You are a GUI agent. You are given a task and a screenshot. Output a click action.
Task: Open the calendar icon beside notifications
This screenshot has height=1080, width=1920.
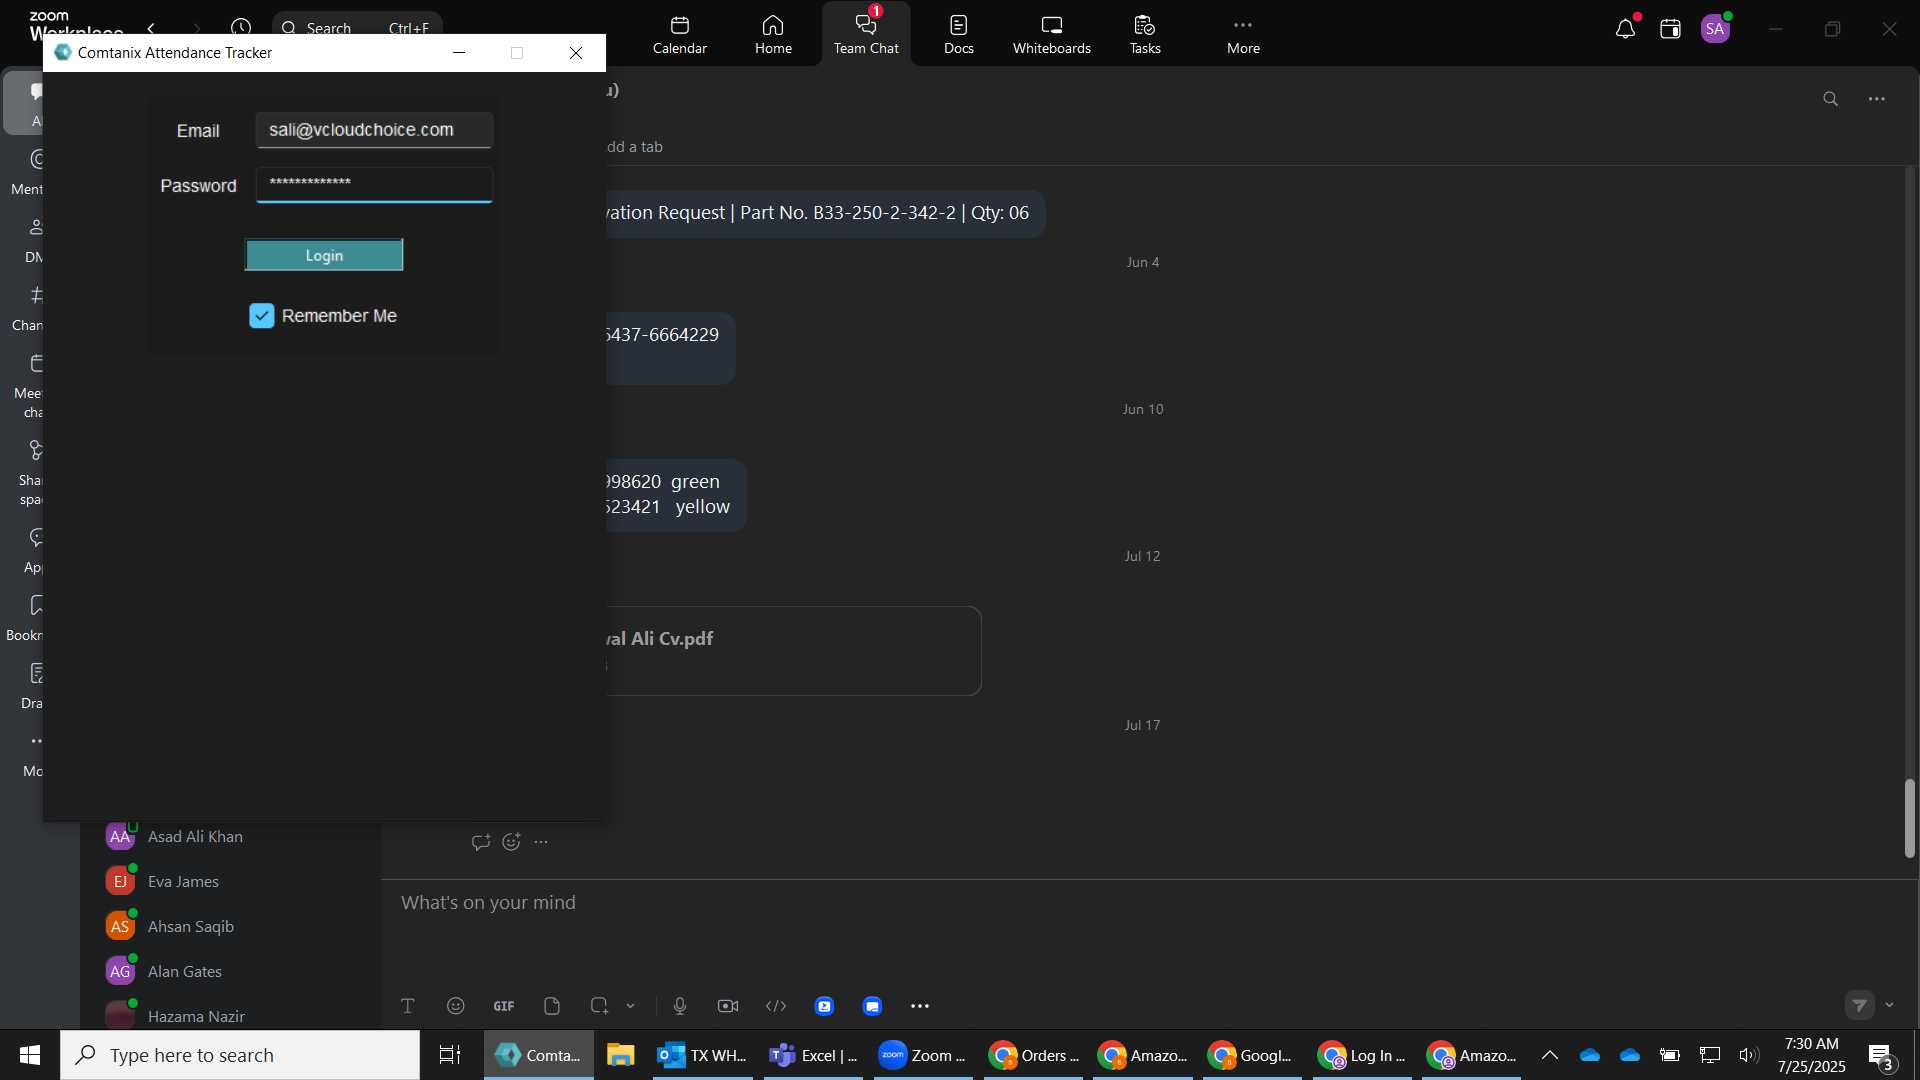pyautogui.click(x=1670, y=29)
